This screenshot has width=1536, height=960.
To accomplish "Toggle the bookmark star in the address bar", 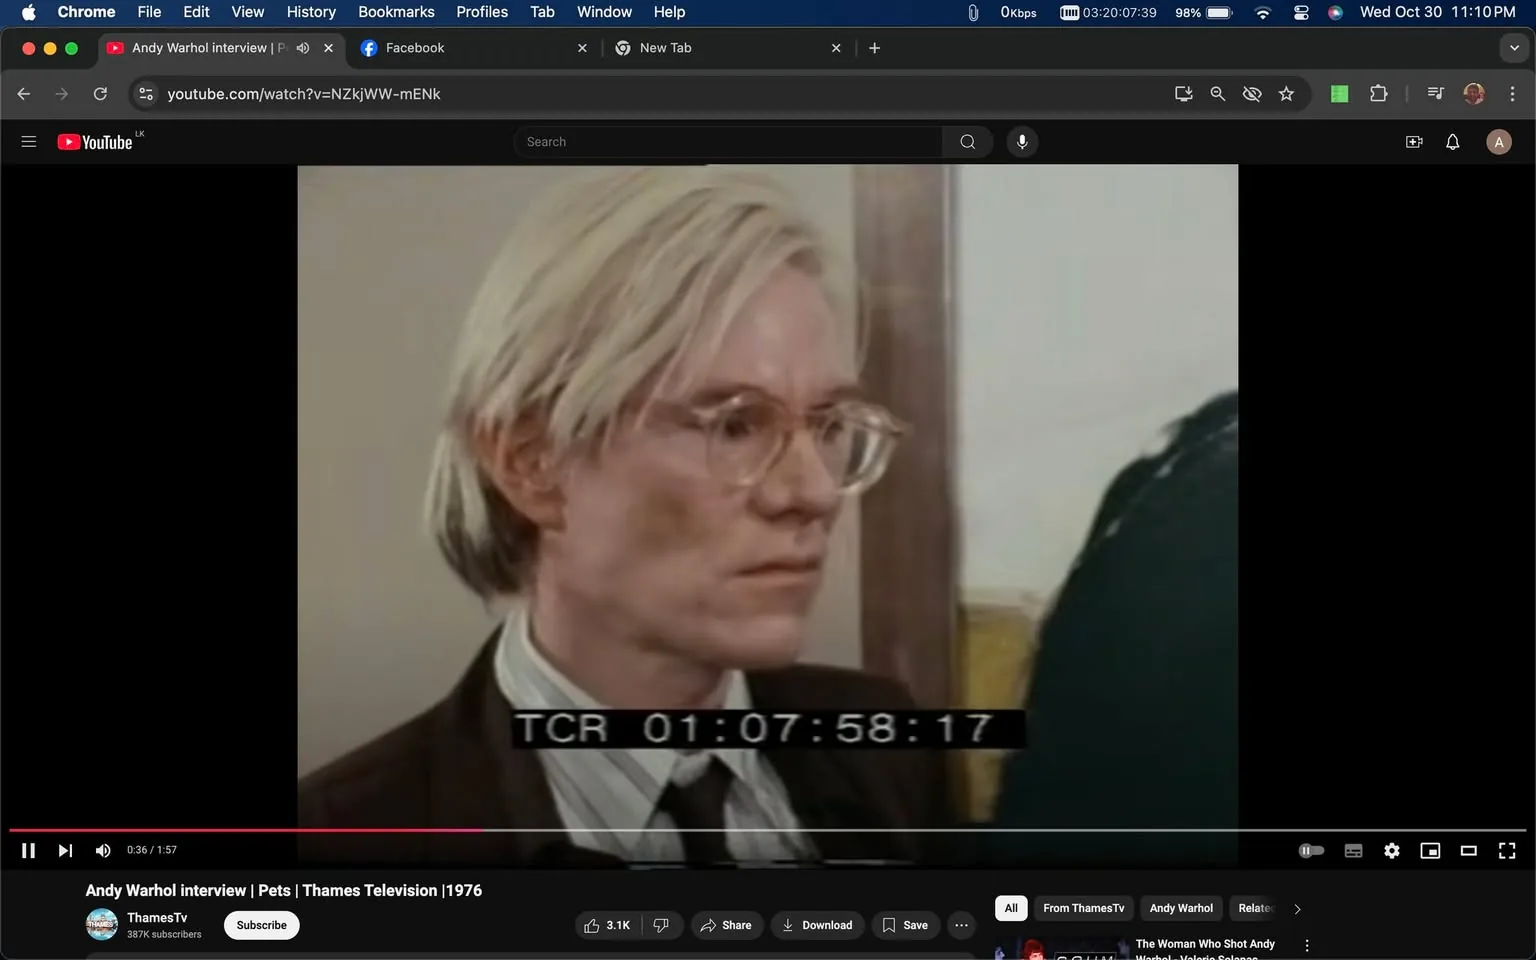I will (x=1287, y=94).
